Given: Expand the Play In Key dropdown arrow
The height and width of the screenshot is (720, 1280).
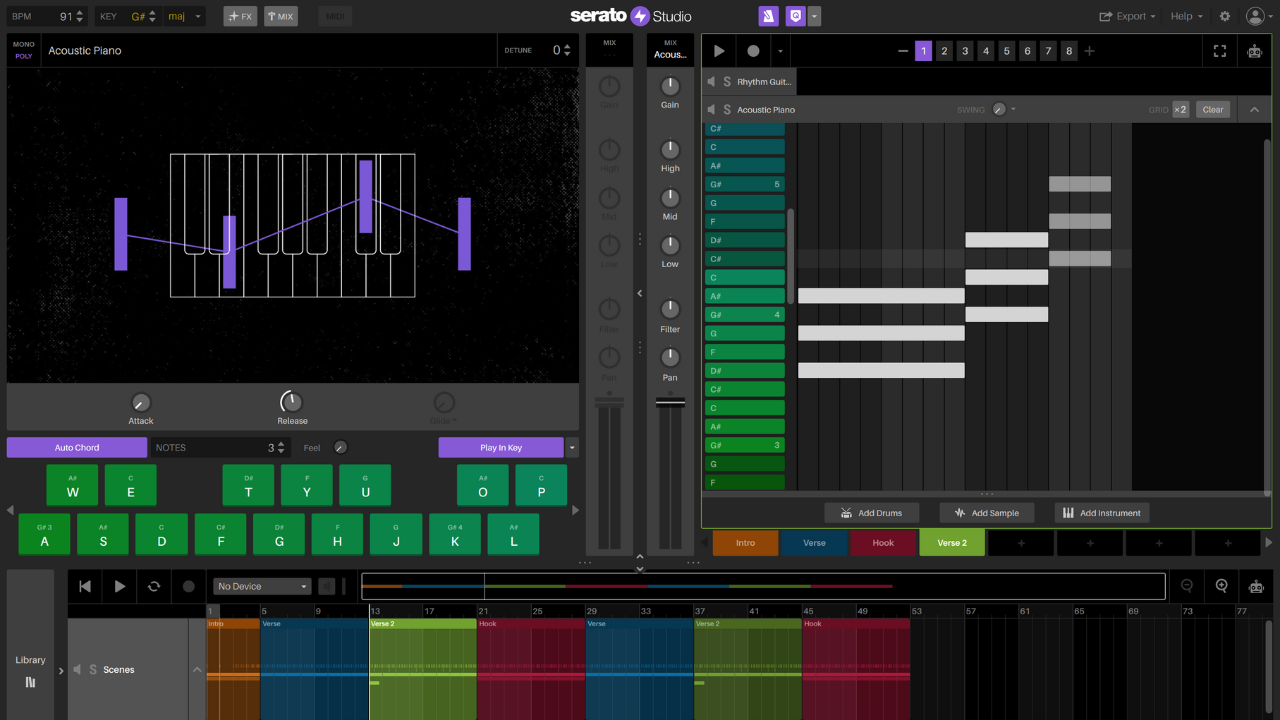Looking at the screenshot, I should (x=572, y=448).
